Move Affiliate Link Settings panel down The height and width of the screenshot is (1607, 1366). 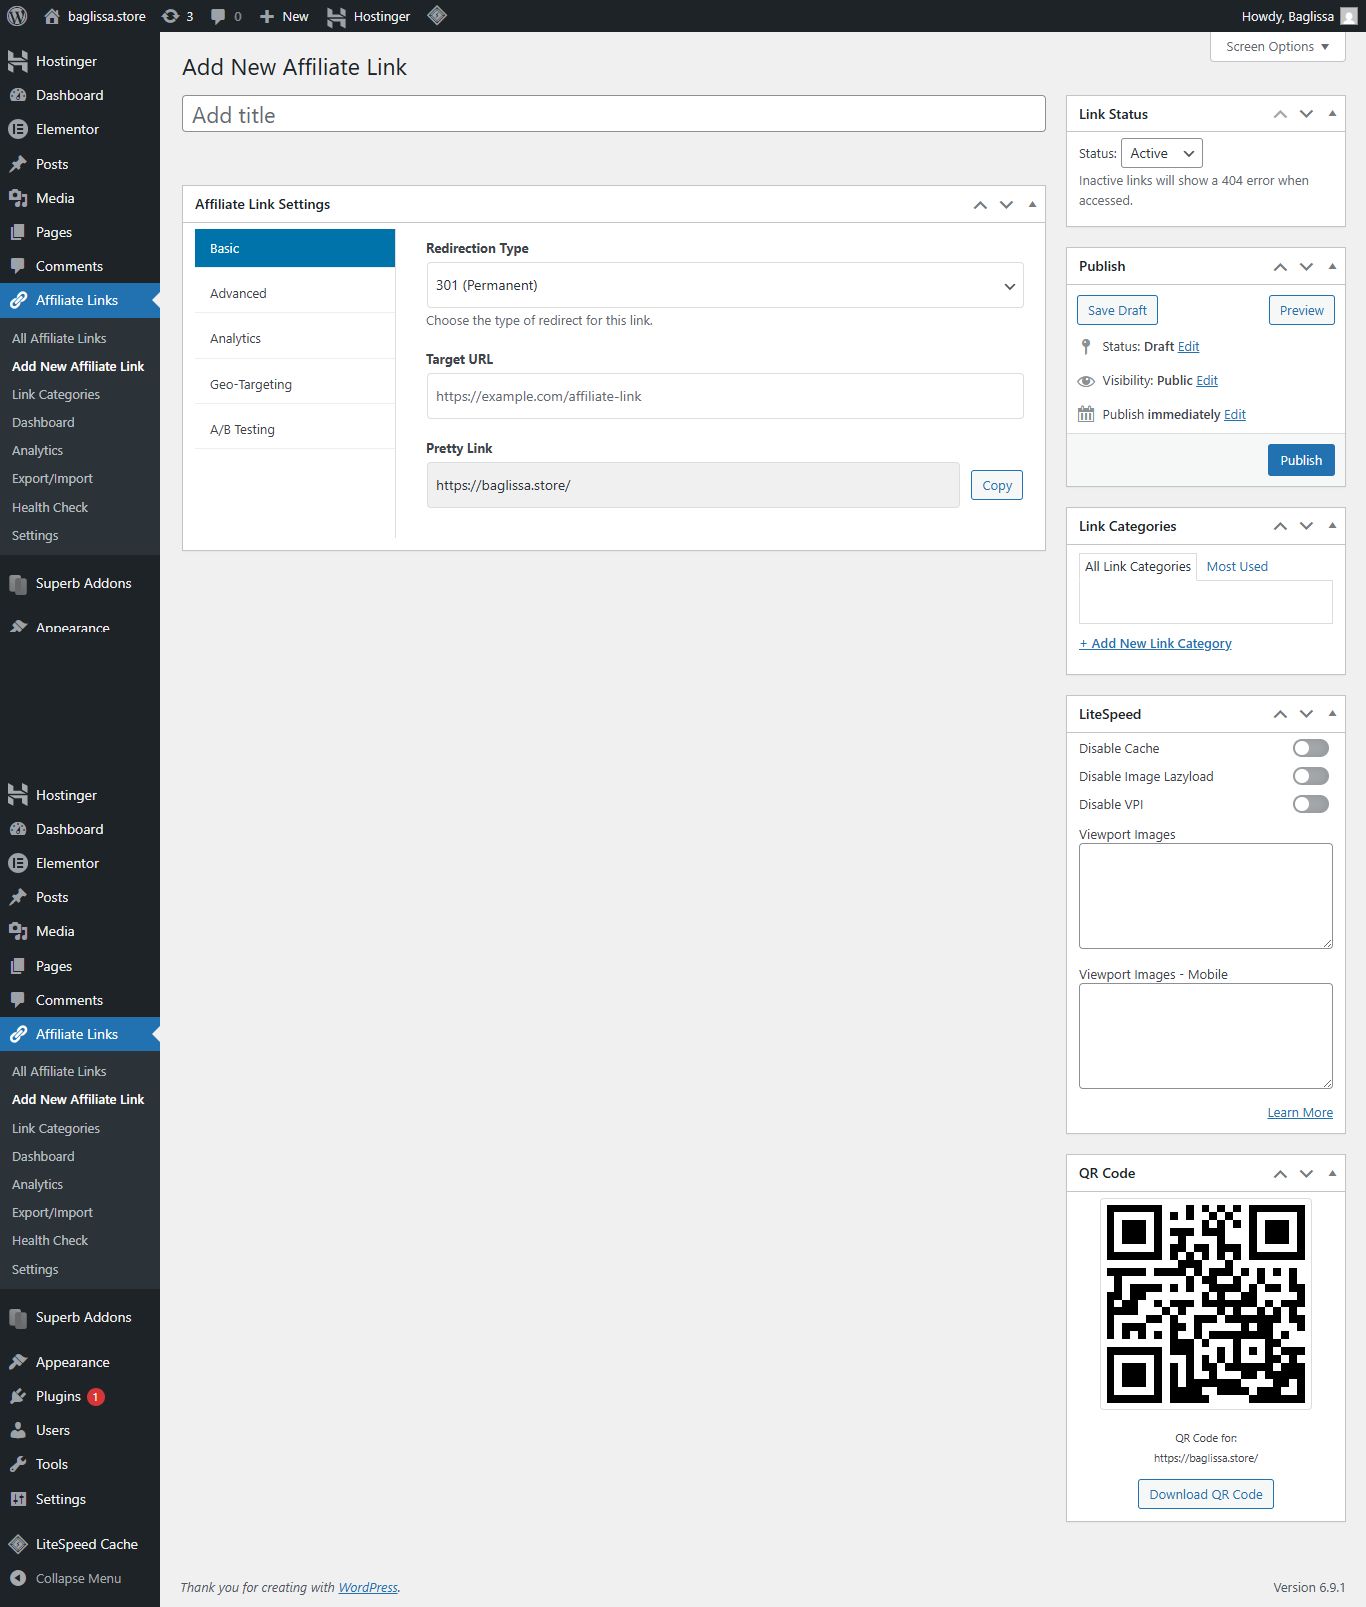(1006, 204)
